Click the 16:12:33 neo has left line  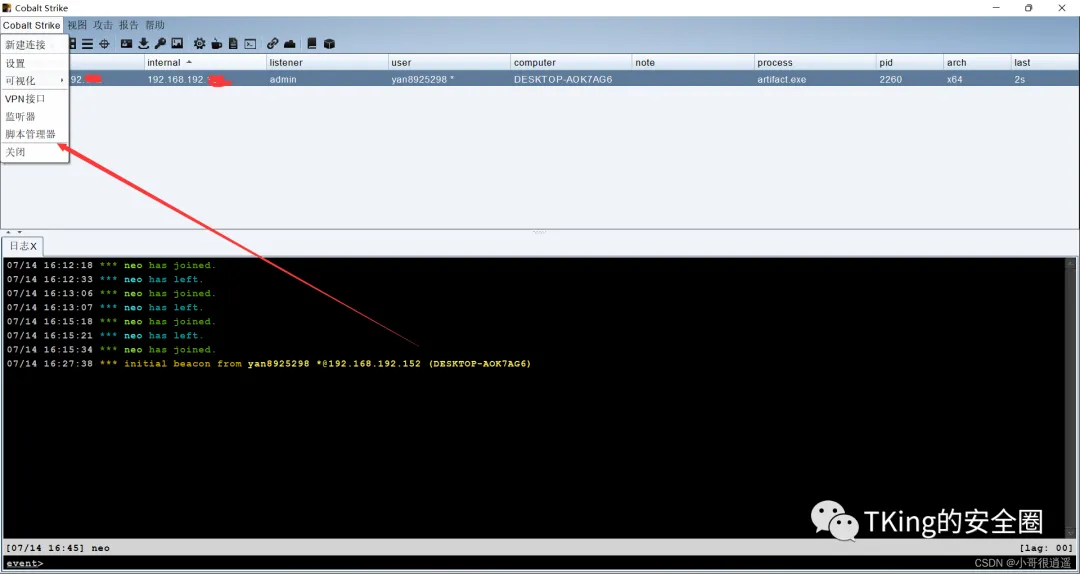(105, 279)
